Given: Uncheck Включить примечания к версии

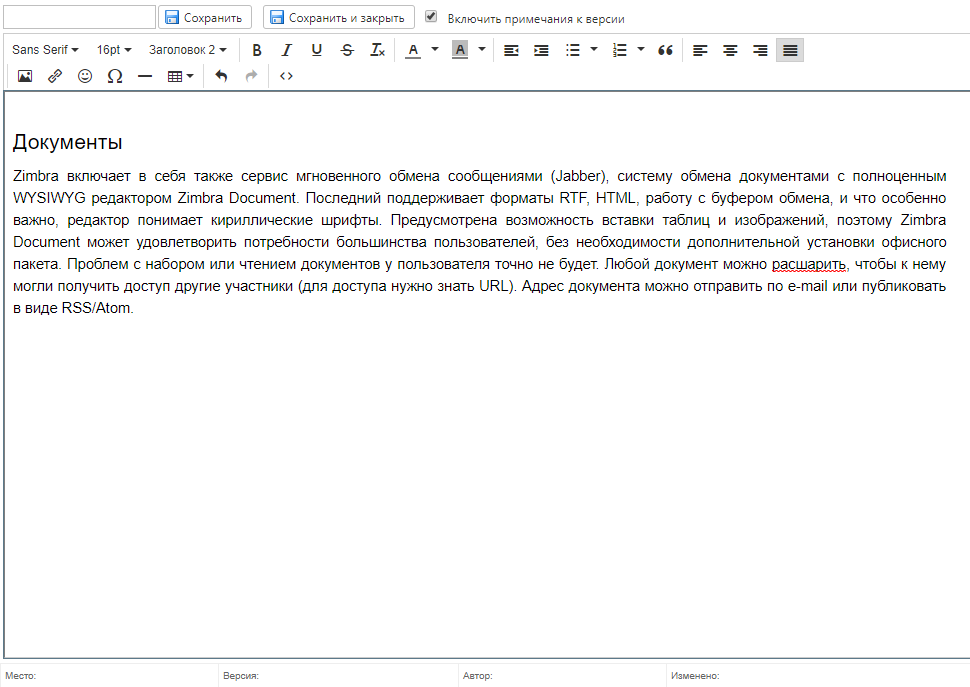Looking at the screenshot, I should tap(431, 17).
